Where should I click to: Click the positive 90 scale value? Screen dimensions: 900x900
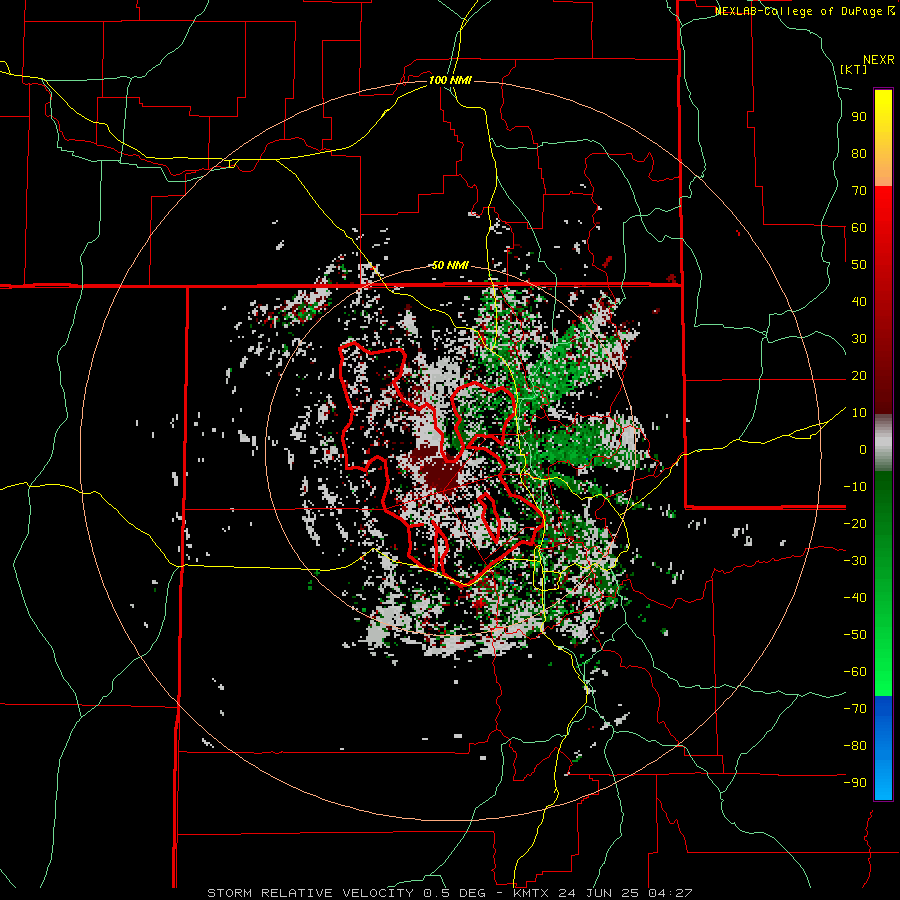pos(859,117)
